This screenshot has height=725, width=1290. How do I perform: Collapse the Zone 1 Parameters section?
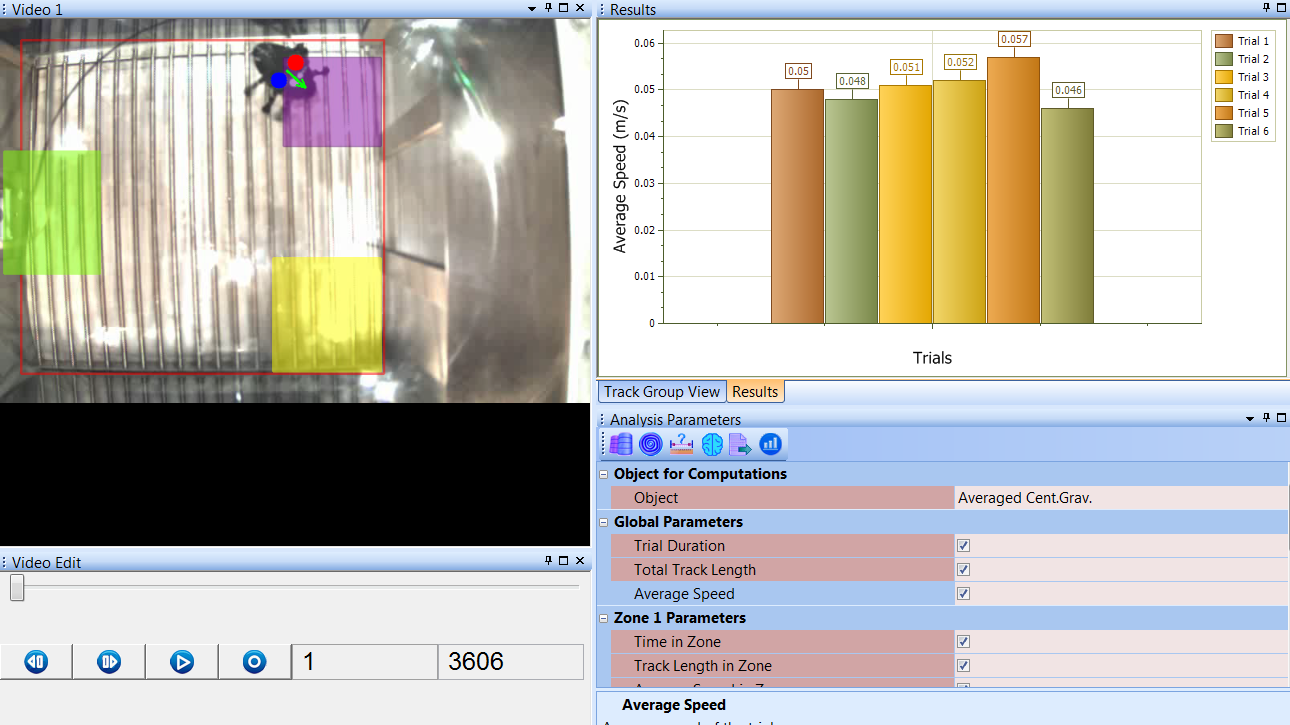(604, 618)
